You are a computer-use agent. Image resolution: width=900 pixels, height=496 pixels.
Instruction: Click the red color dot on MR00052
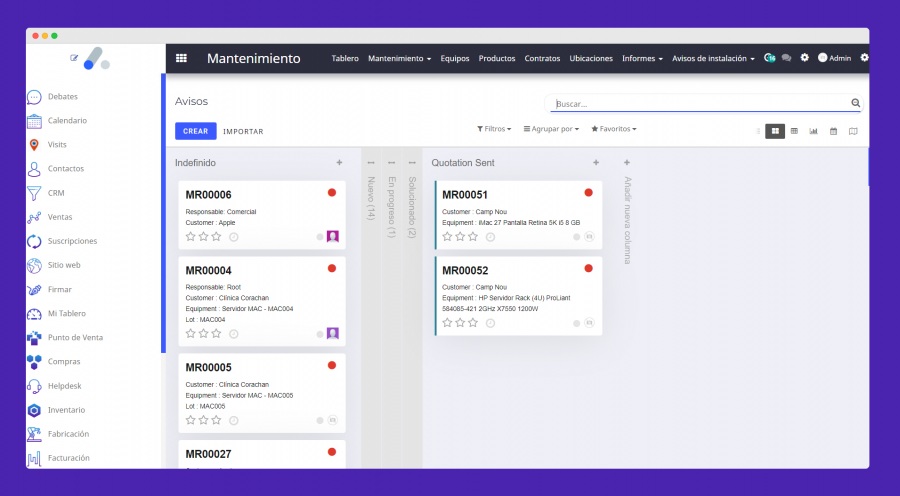coord(588,268)
